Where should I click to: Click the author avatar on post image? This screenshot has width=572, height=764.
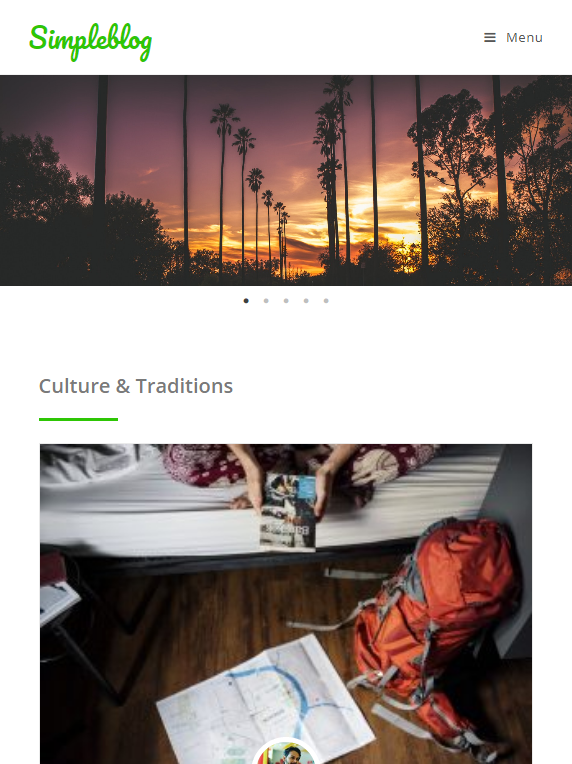click(284, 751)
